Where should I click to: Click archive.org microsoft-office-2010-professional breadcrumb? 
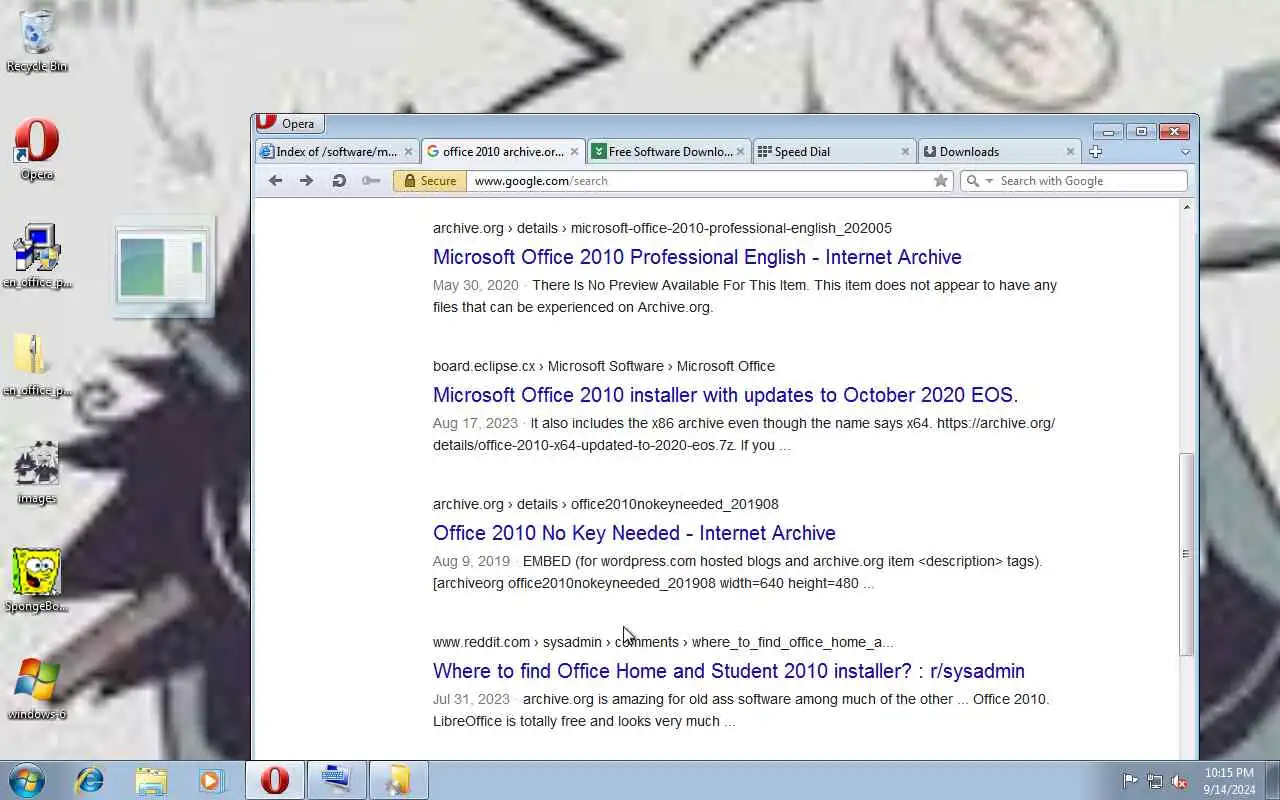pyautogui.click(x=662, y=228)
